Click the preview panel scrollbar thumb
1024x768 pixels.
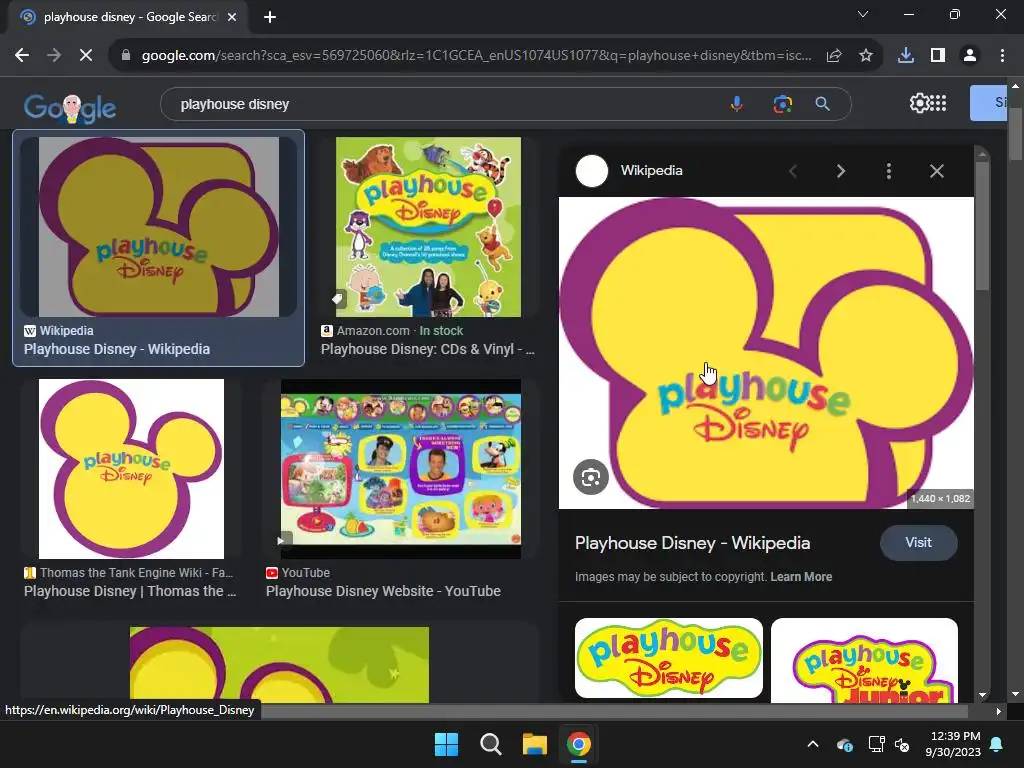(982, 225)
